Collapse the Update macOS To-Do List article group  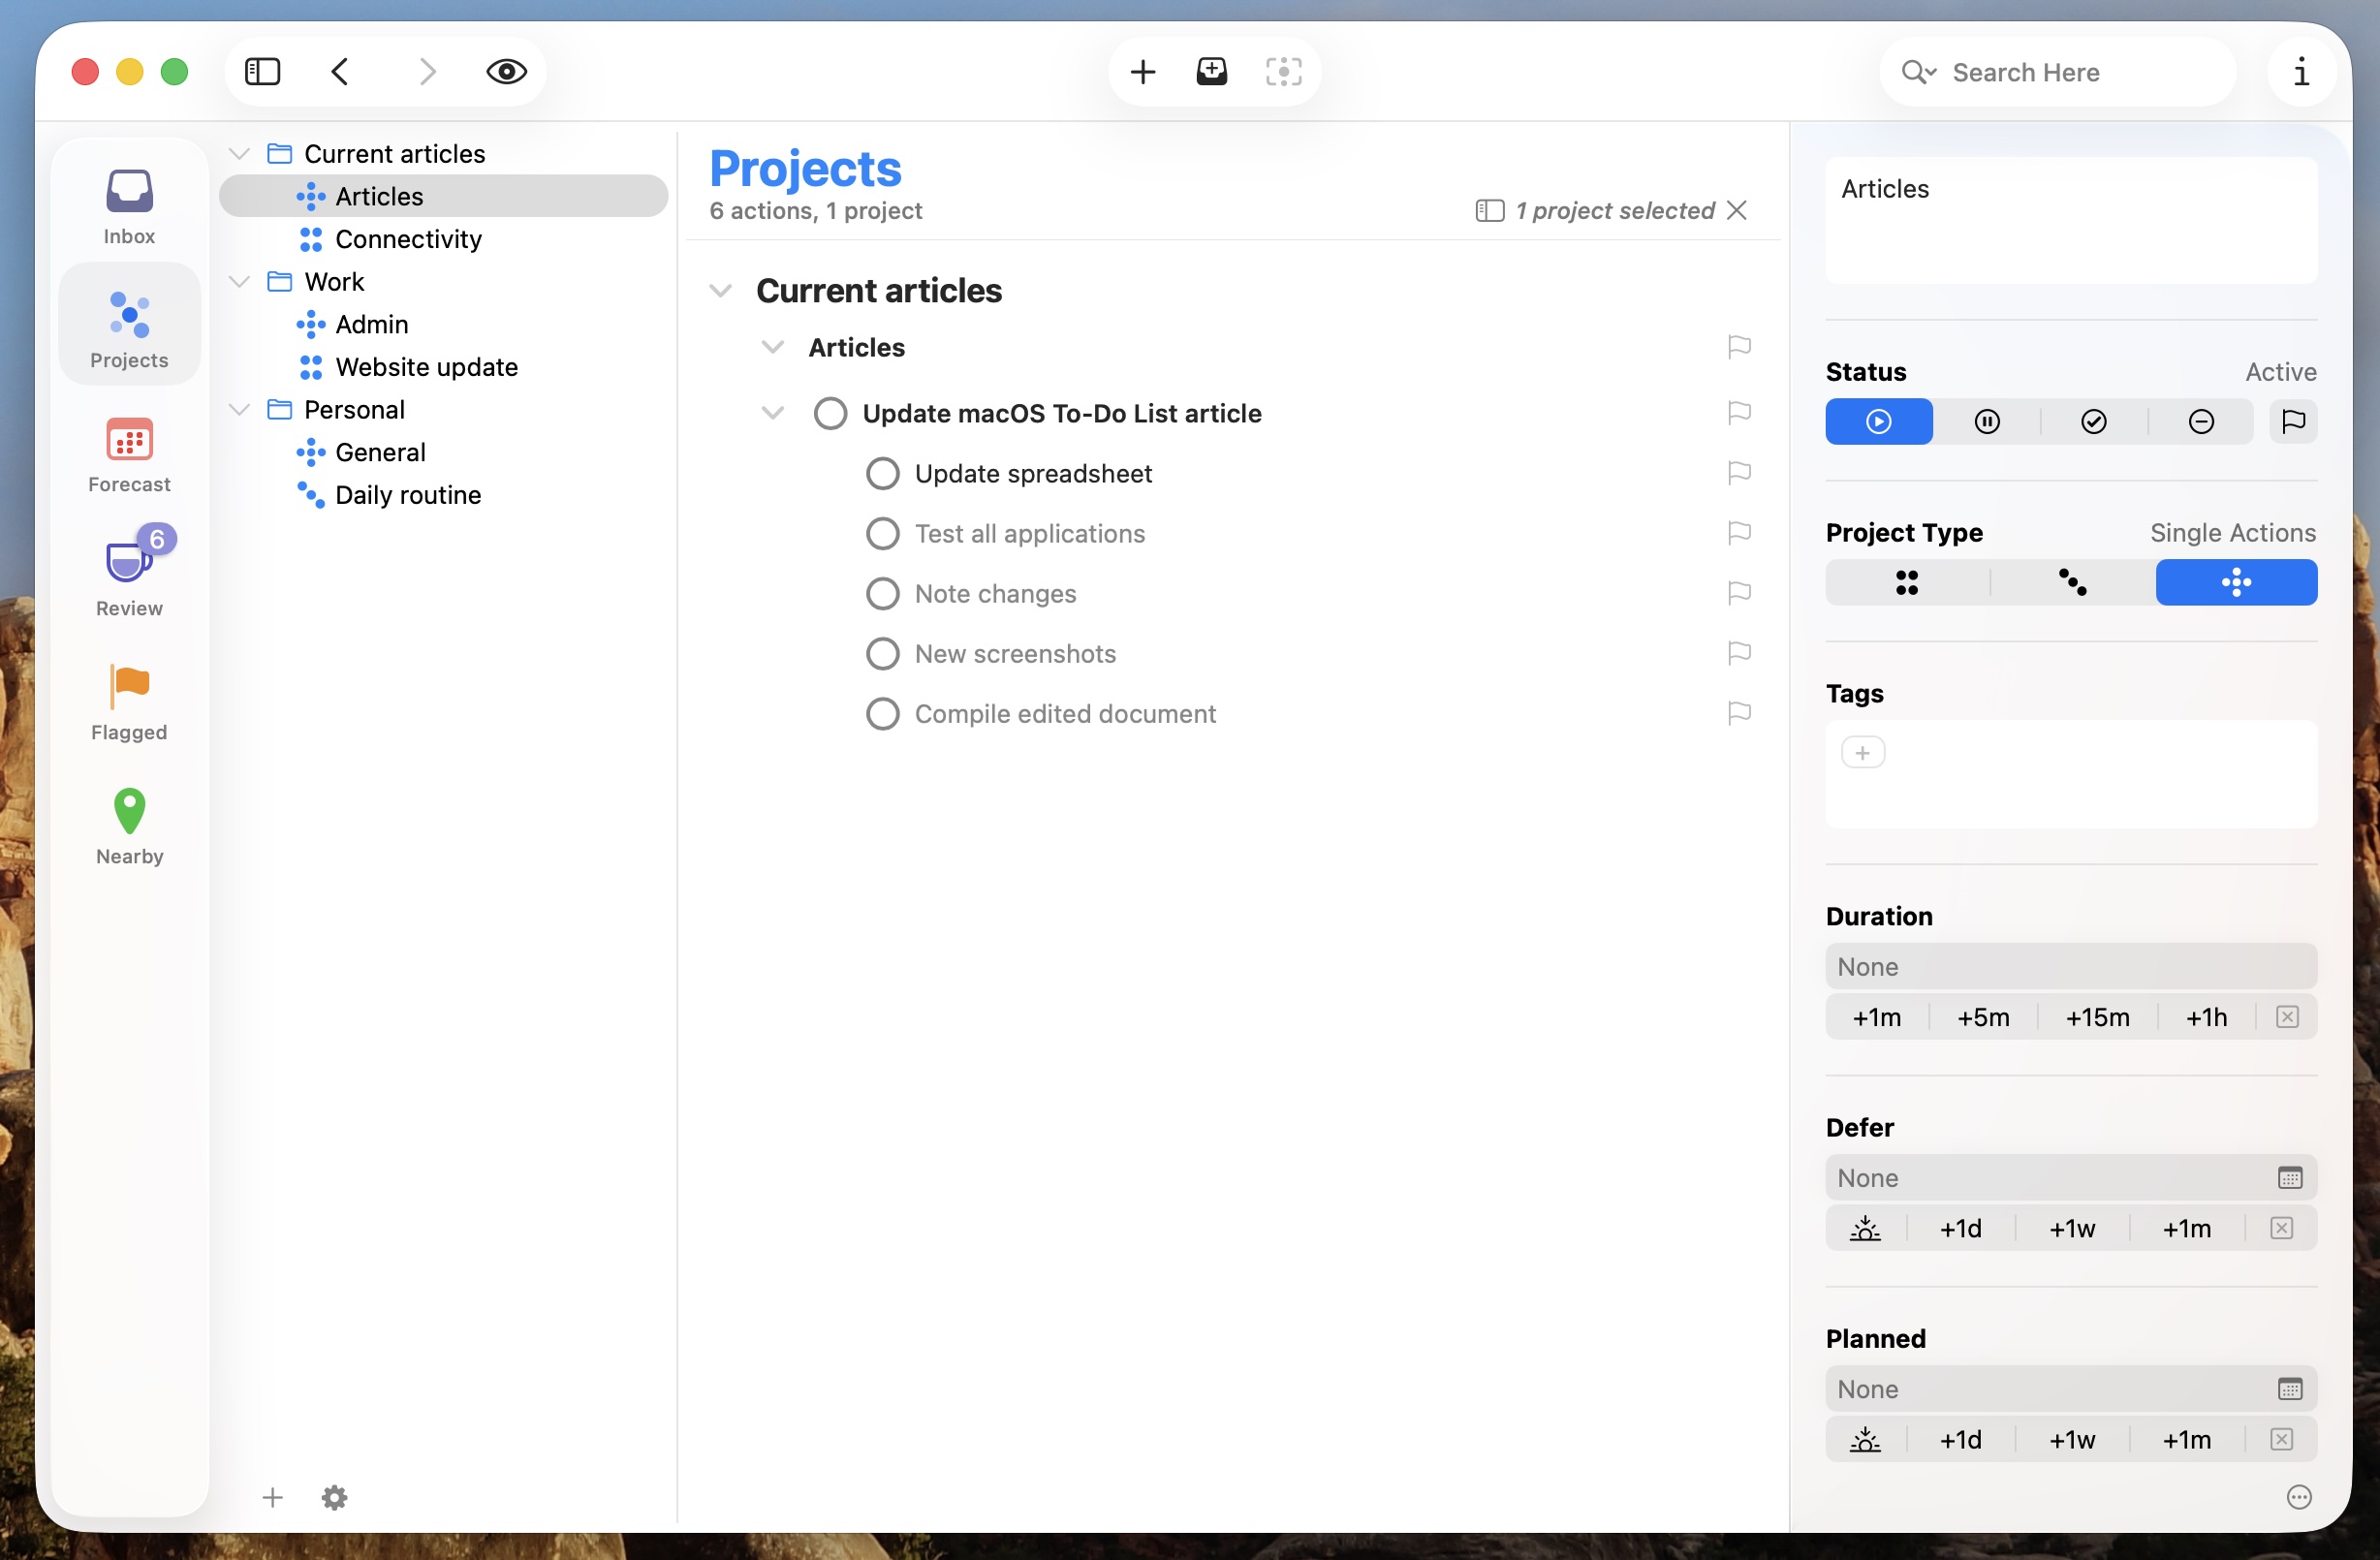tap(771, 412)
